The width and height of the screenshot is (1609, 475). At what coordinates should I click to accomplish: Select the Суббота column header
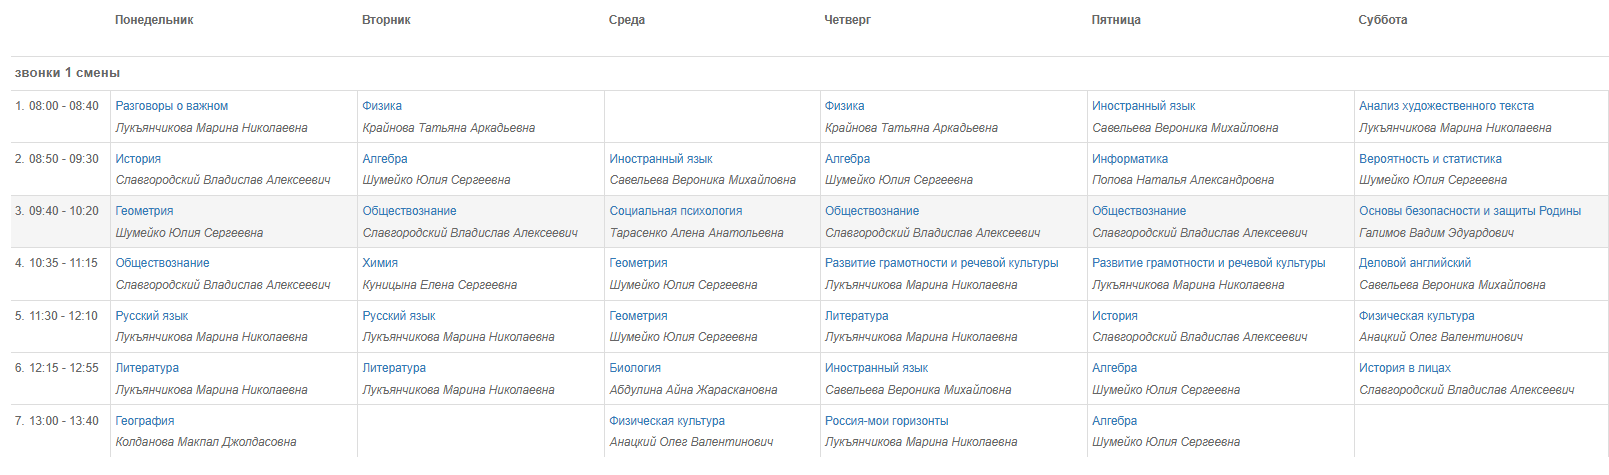1383,20
